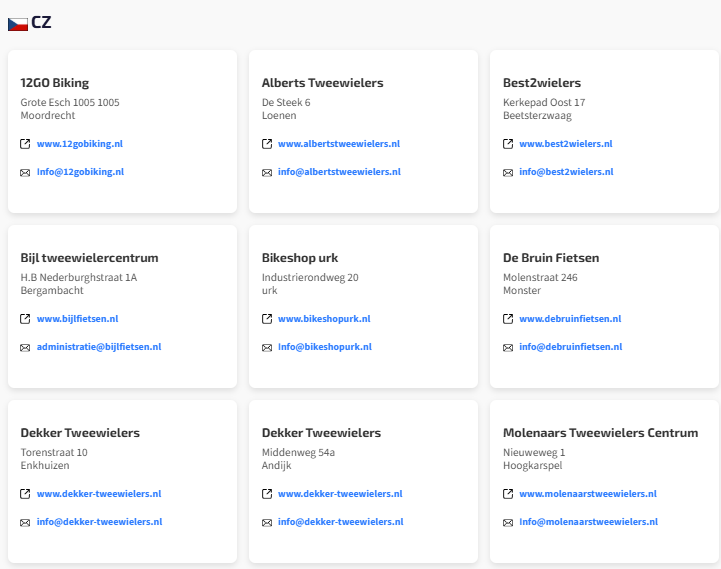
Task: Visit www.debruinfietsen.nl
Action: tap(570, 318)
